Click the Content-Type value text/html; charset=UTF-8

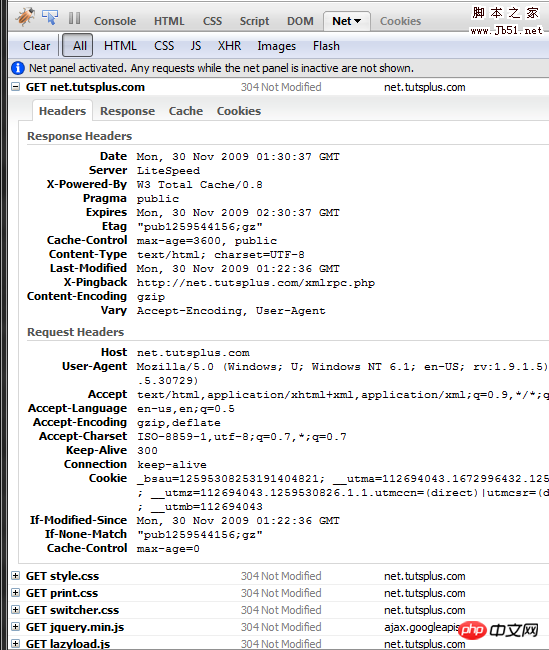pos(221,255)
